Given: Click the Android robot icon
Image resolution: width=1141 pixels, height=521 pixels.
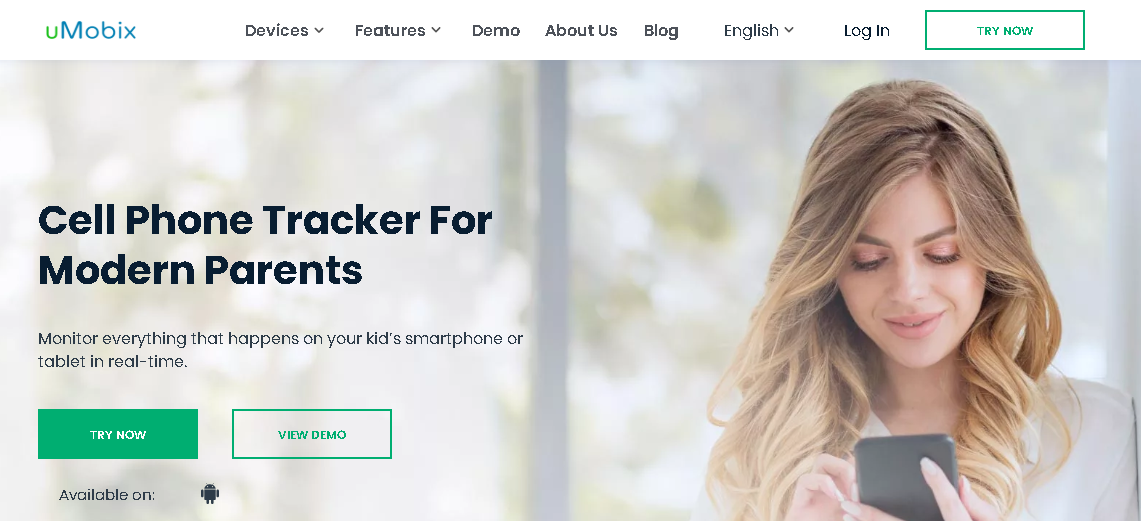Looking at the screenshot, I should (x=210, y=494).
